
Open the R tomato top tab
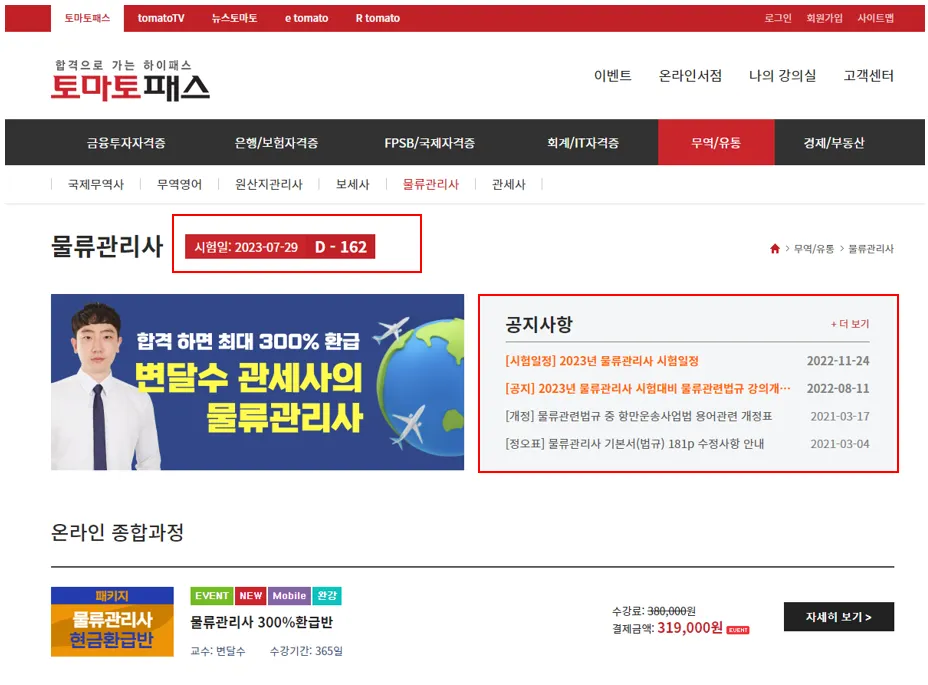[378, 18]
